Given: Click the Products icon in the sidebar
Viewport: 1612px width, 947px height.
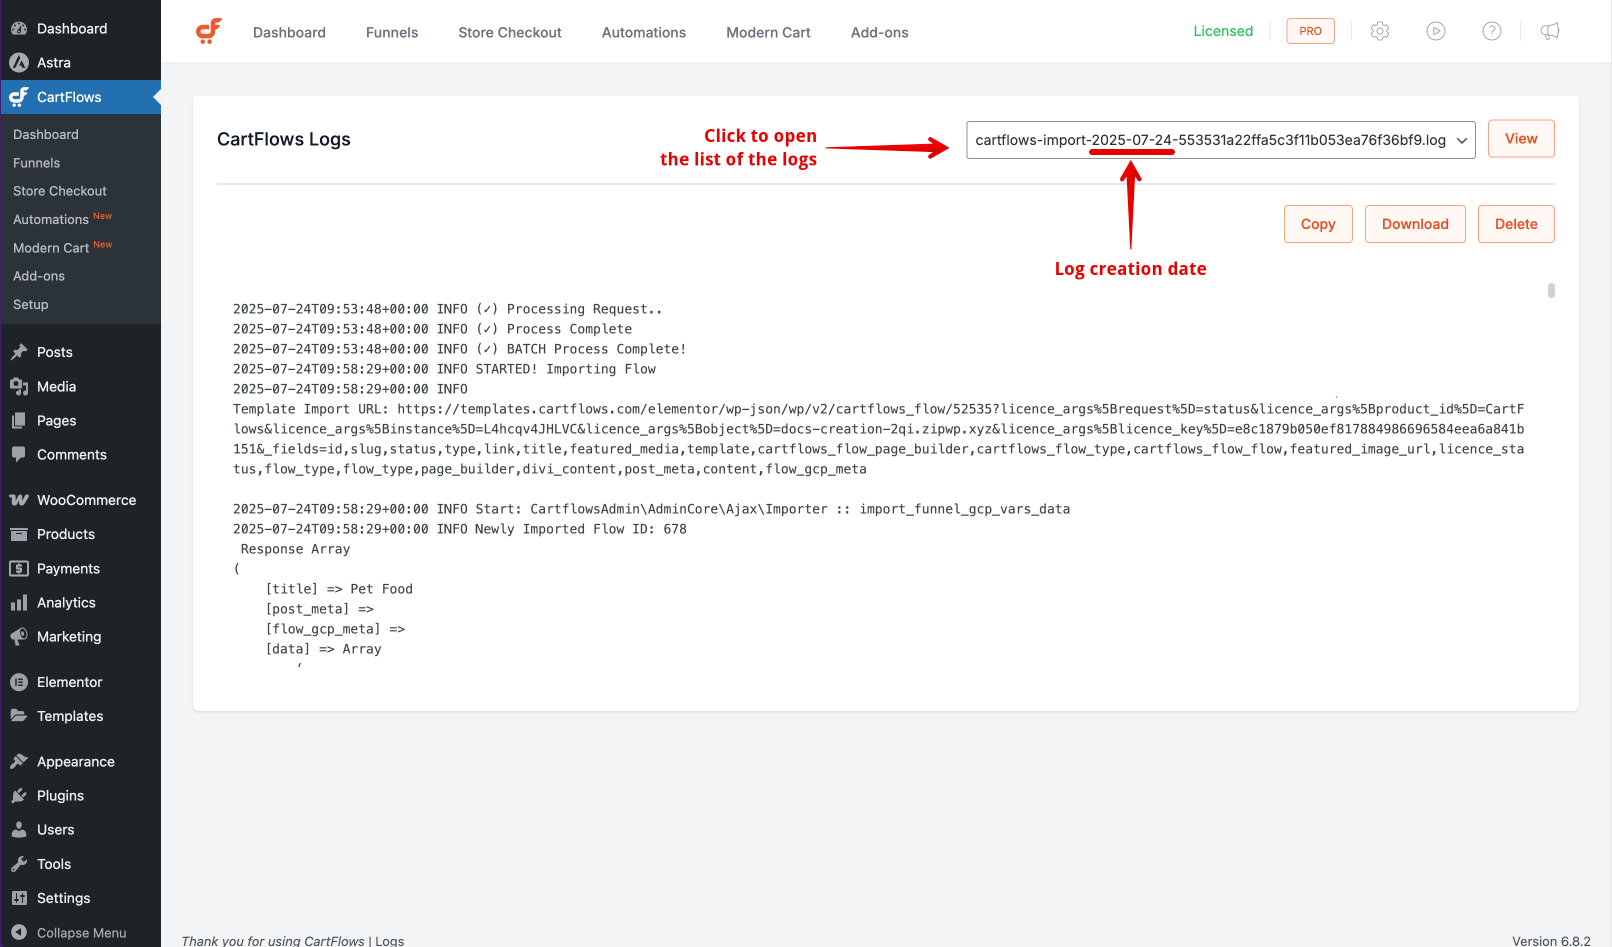Looking at the screenshot, I should coord(19,534).
